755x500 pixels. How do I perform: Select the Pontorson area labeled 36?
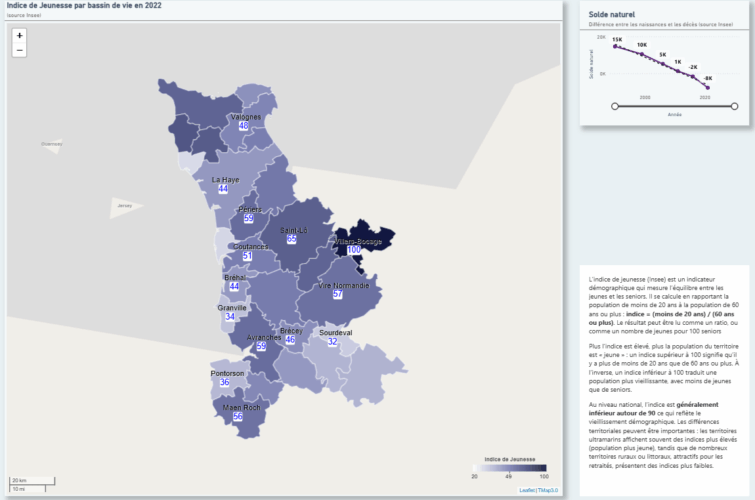[x=225, y=381]
